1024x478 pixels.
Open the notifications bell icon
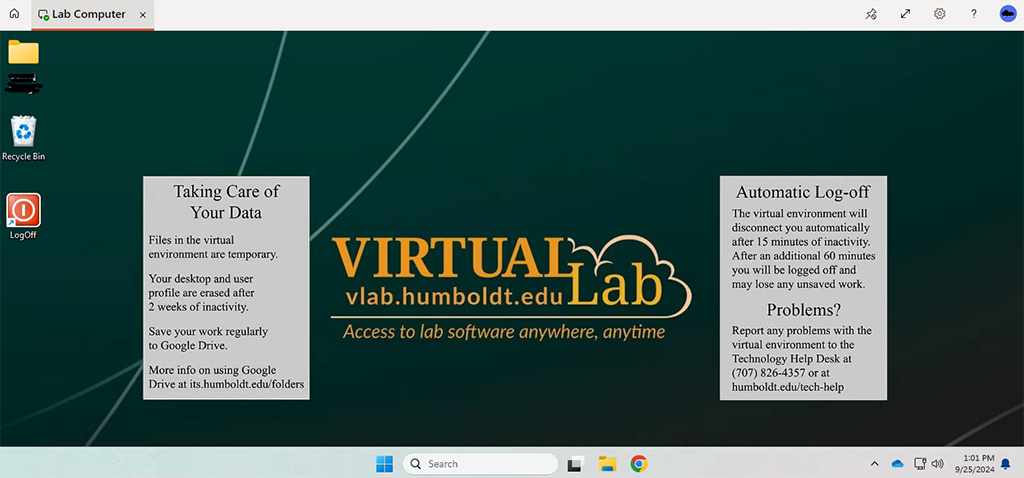click(x=1006, y=464)
